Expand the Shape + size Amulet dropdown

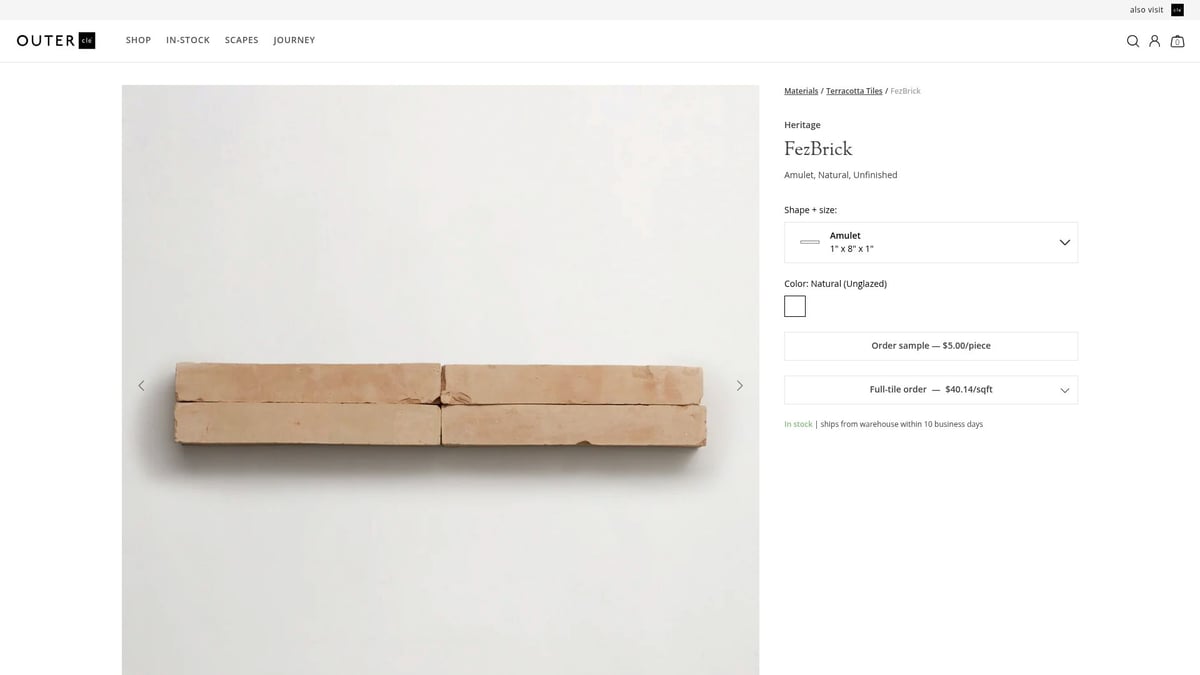[1064, 242]
